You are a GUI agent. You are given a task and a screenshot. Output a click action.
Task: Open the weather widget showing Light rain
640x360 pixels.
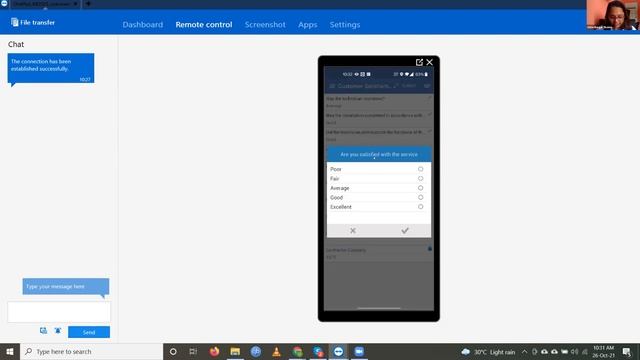488,352
